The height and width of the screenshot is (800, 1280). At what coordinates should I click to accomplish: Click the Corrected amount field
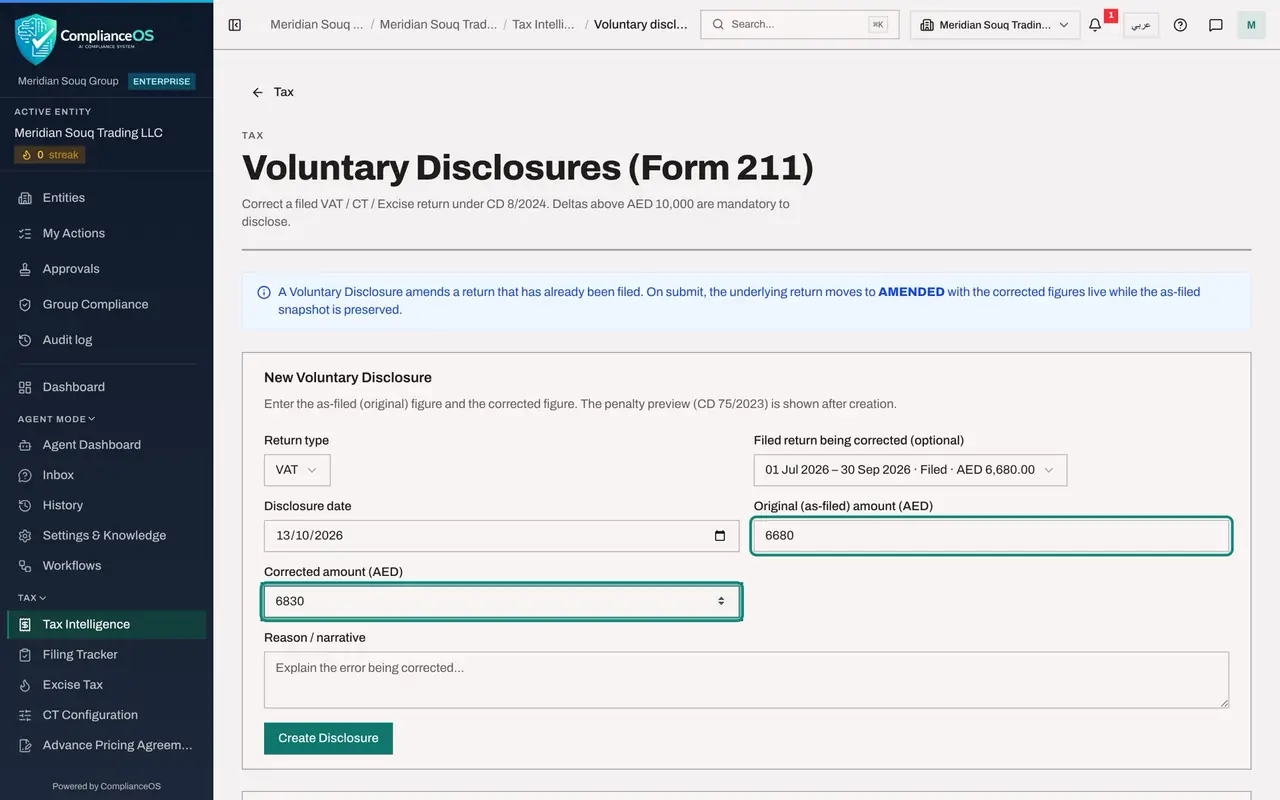click(x=501, y=602)
